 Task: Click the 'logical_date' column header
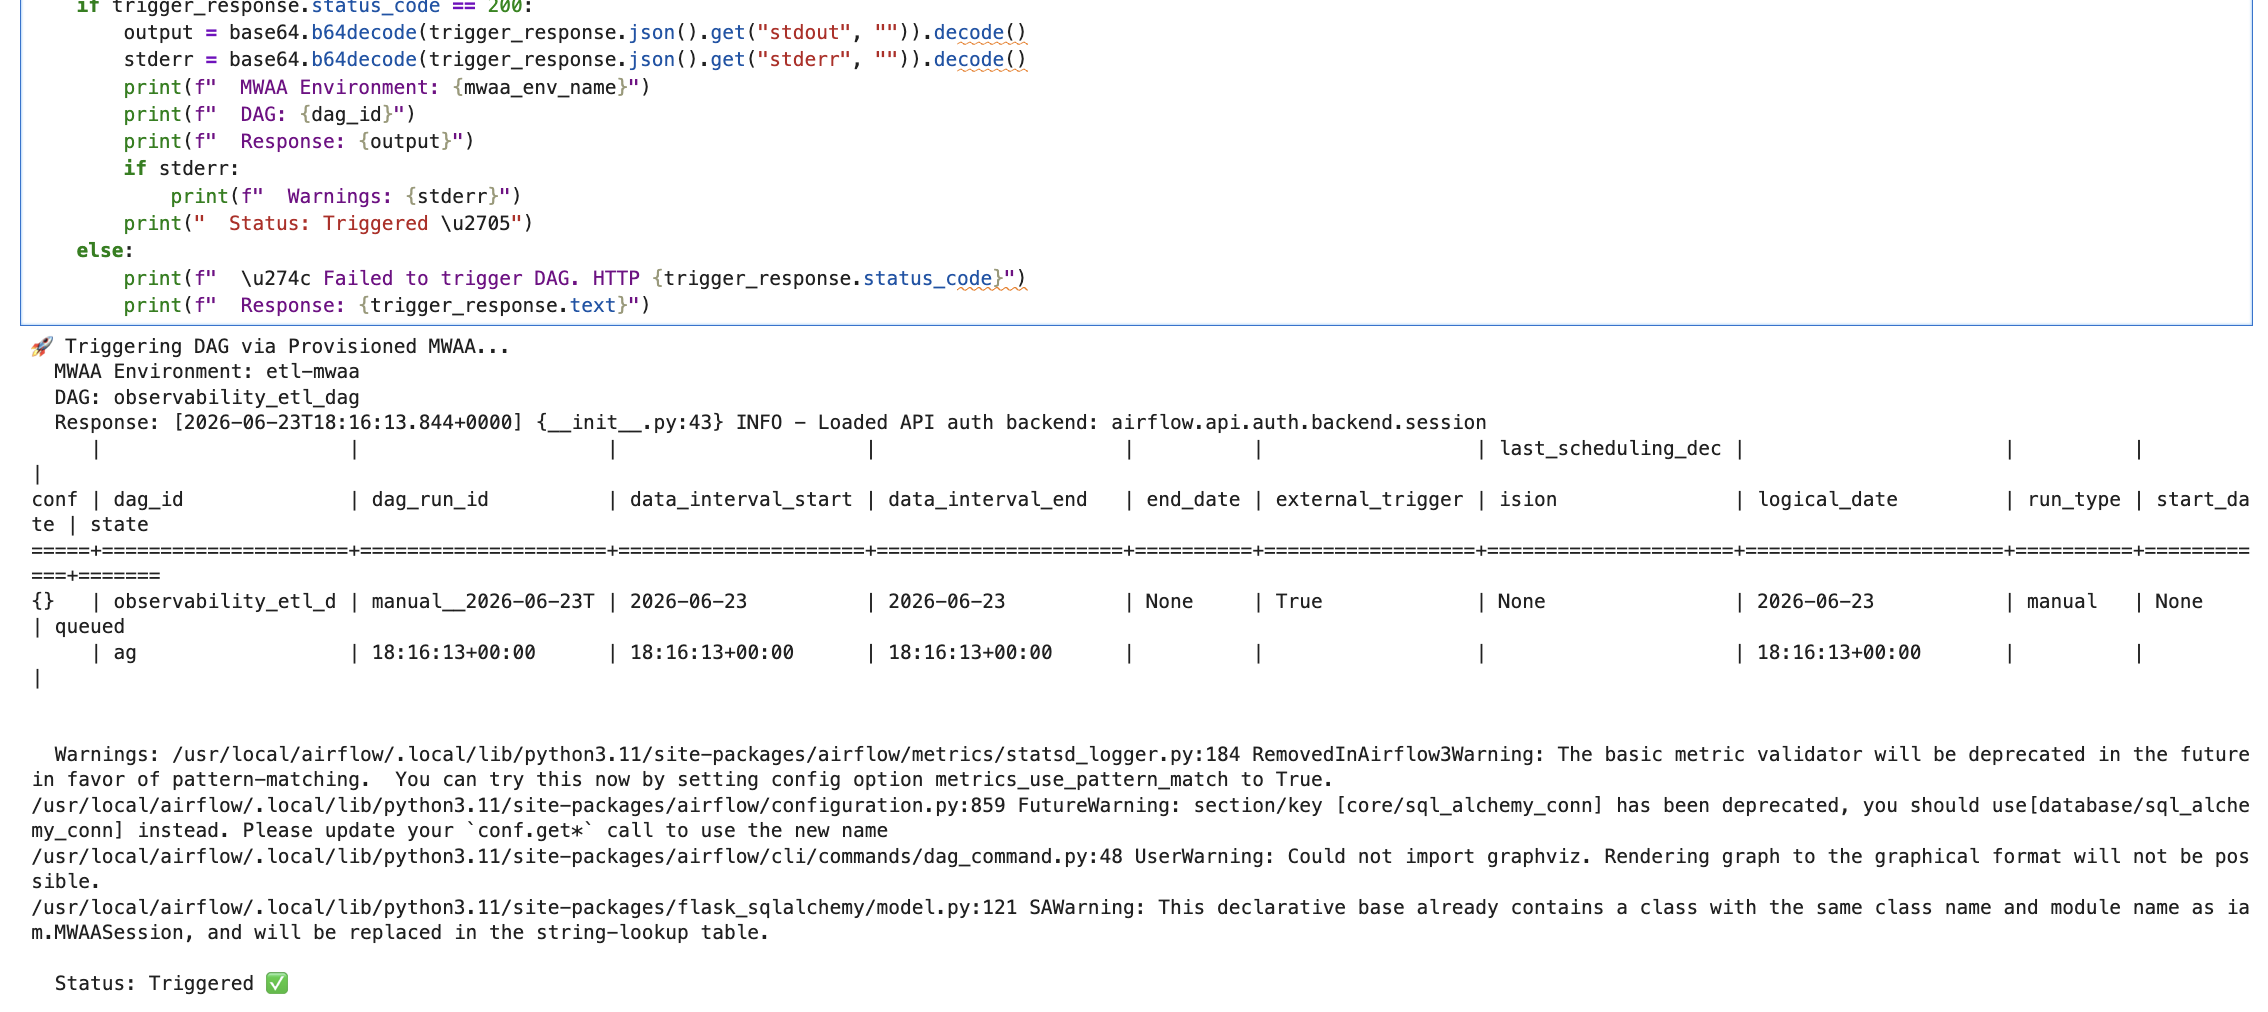click(x=1827, y=500)
